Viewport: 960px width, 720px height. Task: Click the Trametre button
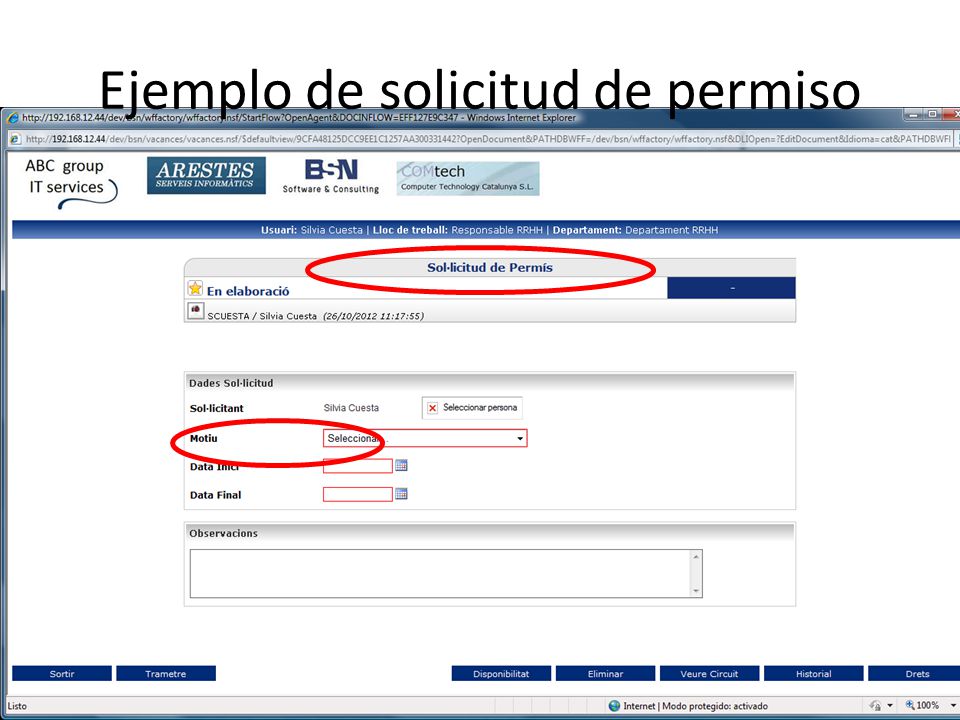[166, 673]
